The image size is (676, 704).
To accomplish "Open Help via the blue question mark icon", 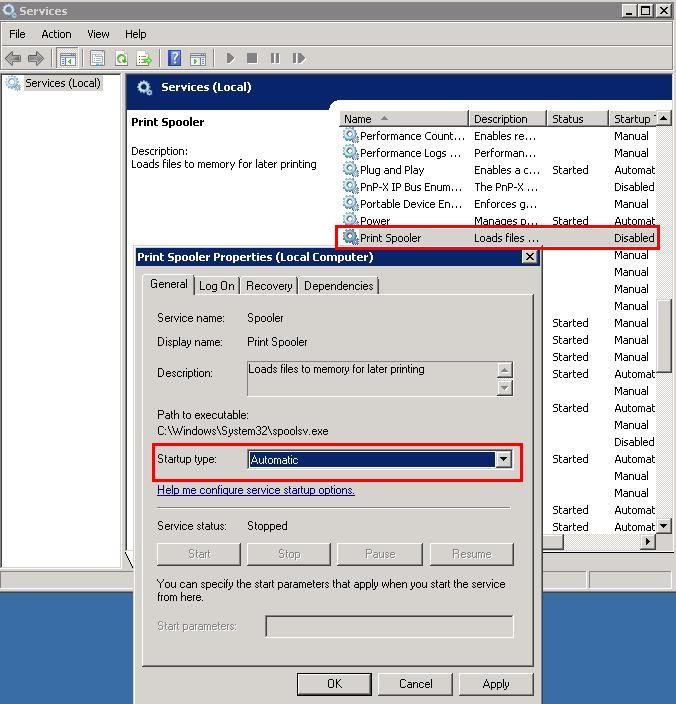I will [x=175, y=59].
